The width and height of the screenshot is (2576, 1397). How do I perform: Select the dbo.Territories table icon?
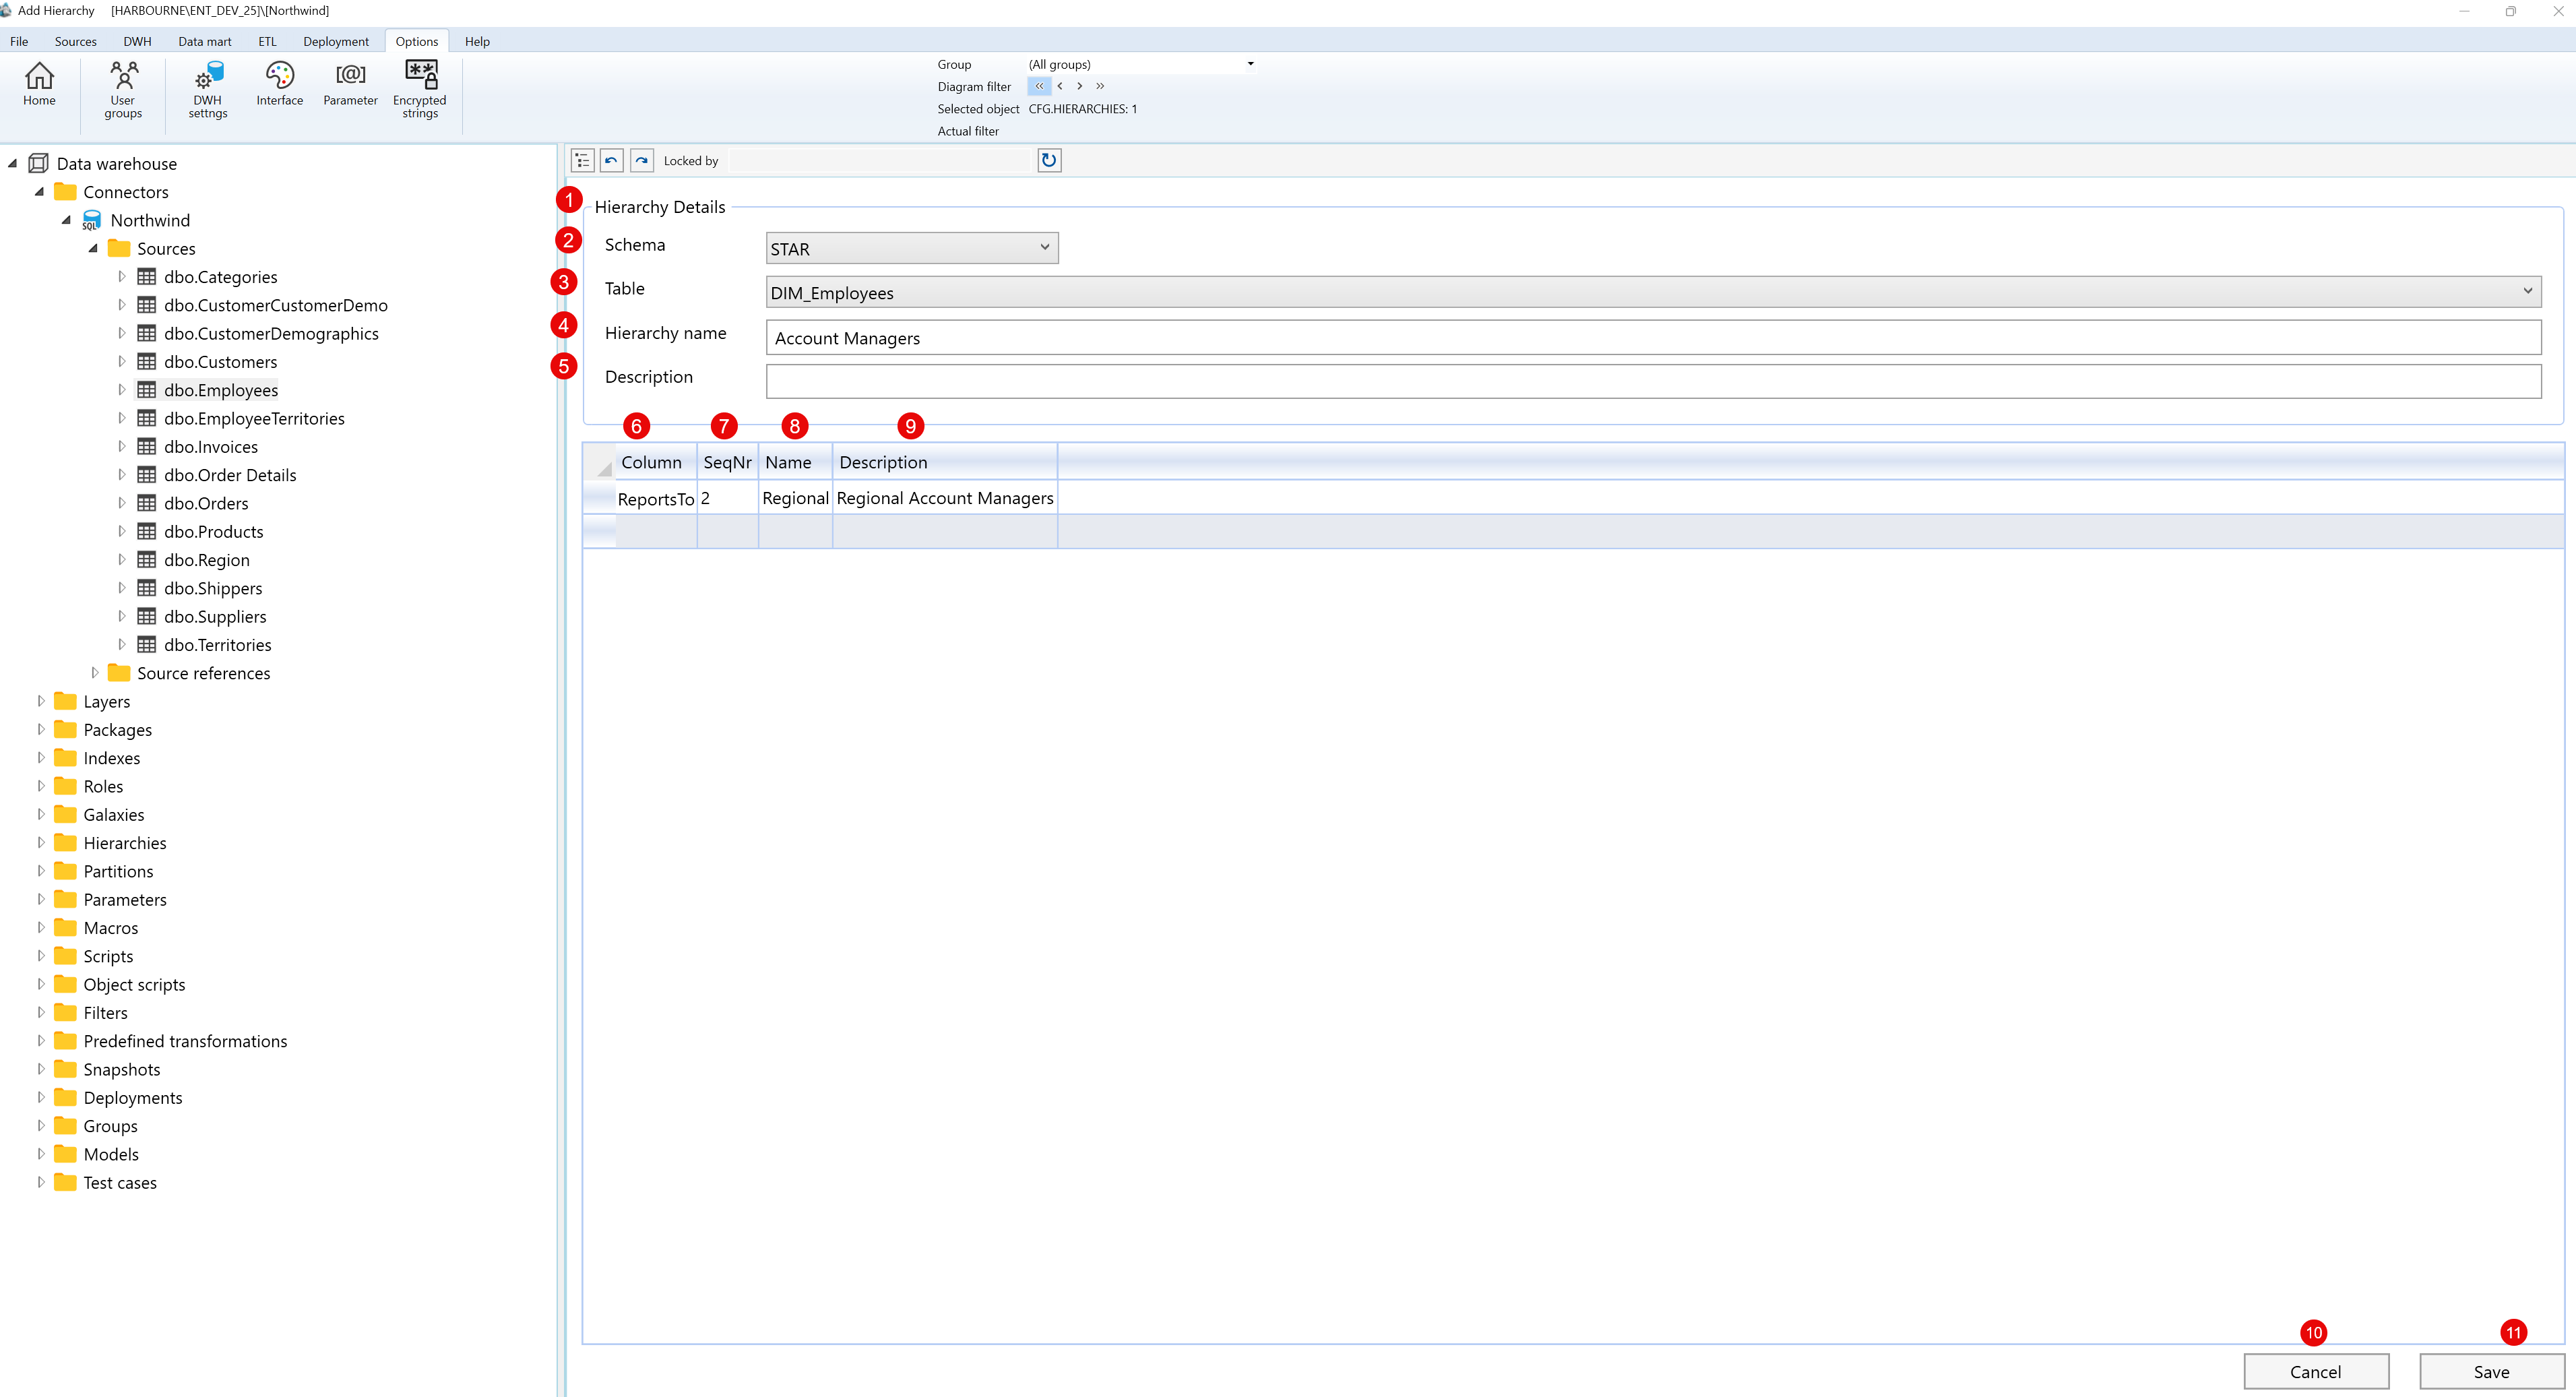pyautogui.click(x=147, y=645)
